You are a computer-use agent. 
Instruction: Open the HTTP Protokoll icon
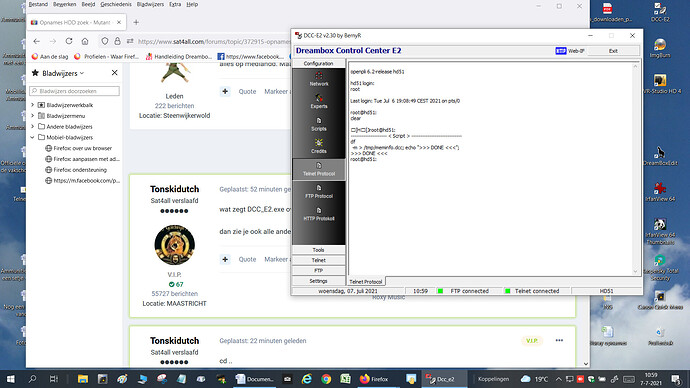tap(319, 214)
